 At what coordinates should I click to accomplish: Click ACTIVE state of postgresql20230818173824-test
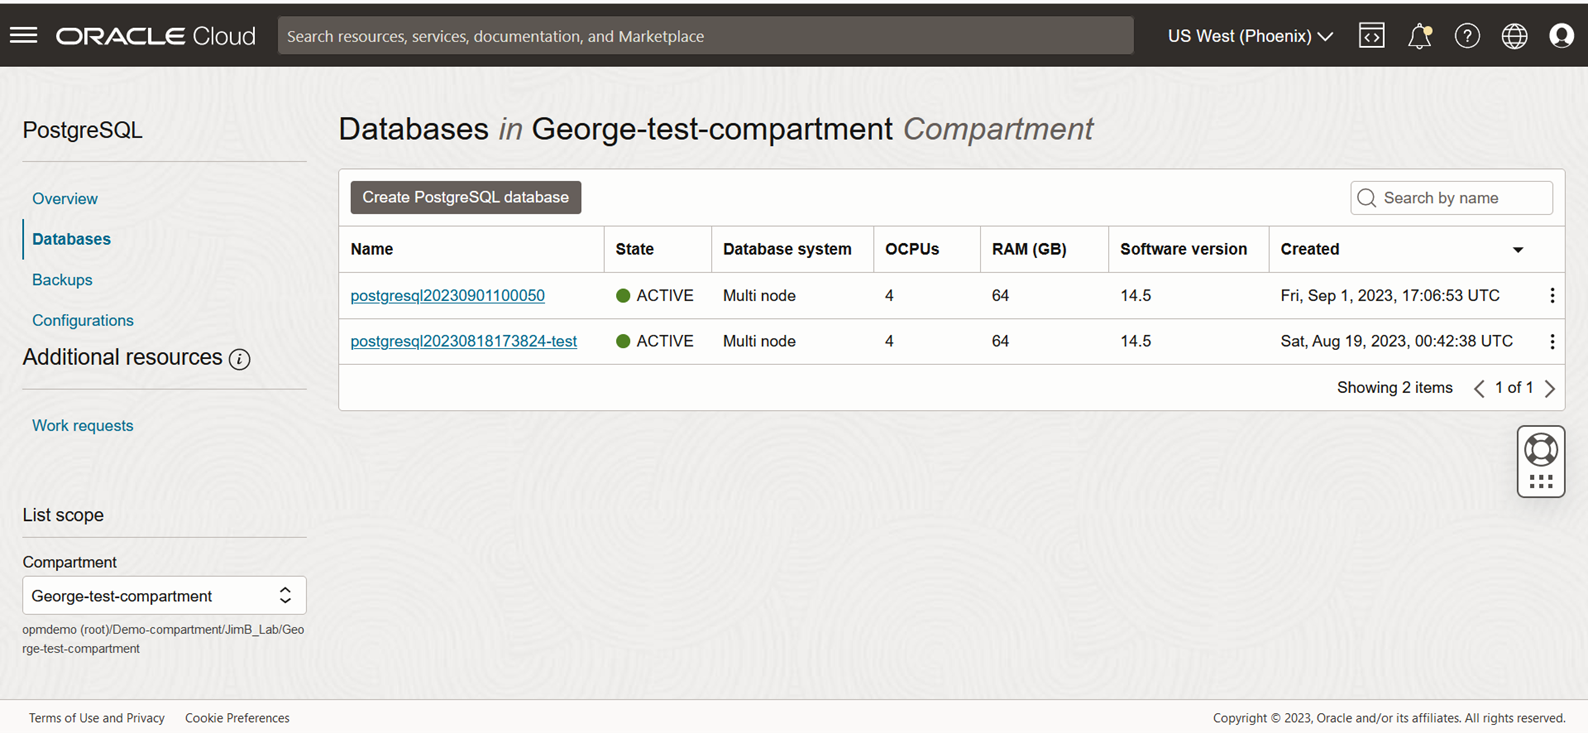point(654,341)
